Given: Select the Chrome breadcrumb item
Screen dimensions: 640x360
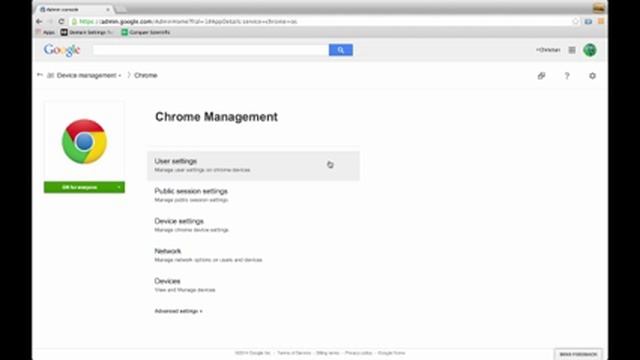Looking at the screenshot, I should tap(146, 76).
